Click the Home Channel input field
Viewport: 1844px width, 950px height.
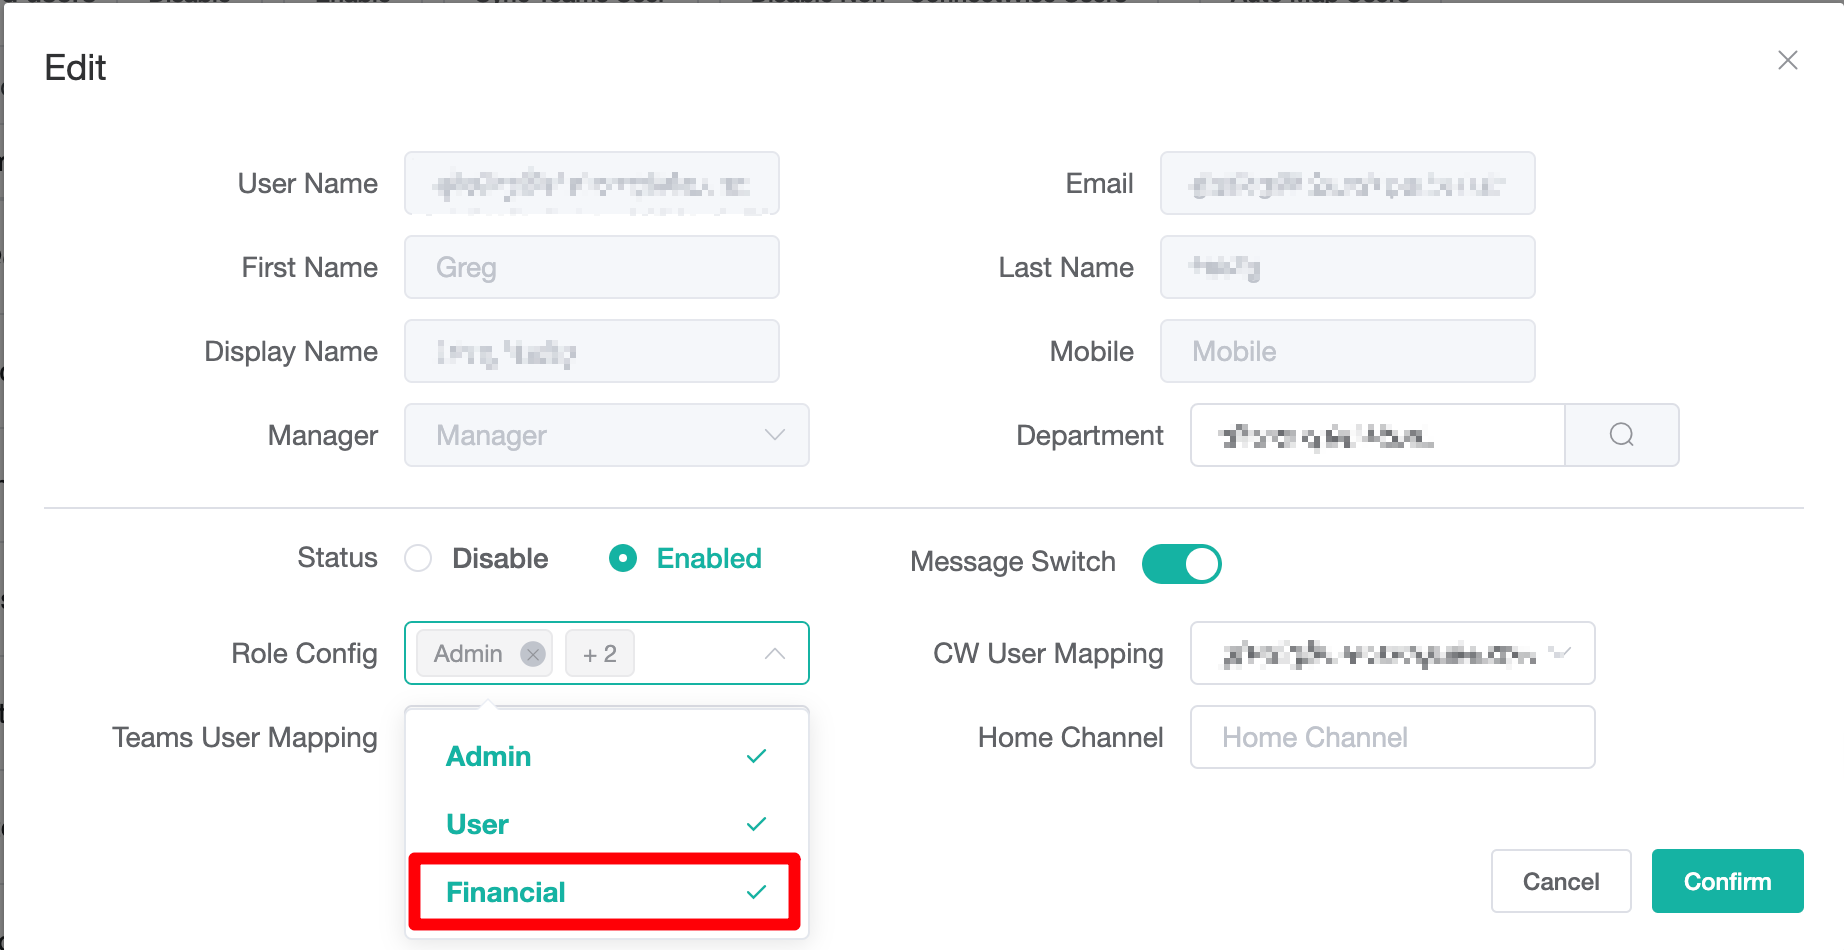pos(1392,737)
